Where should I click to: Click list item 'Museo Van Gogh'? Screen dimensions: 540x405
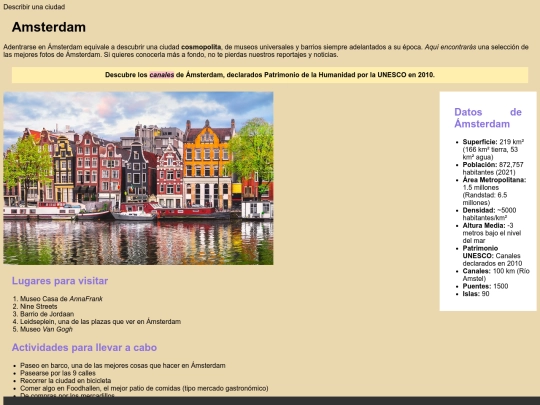[x=46, y=329]
